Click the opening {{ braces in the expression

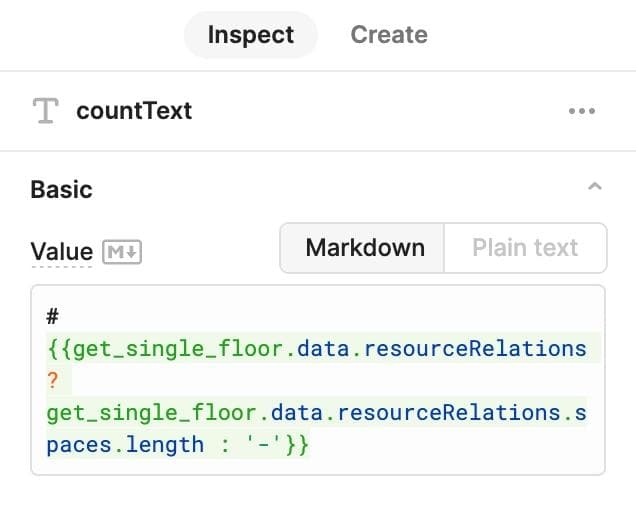point(58,348)
